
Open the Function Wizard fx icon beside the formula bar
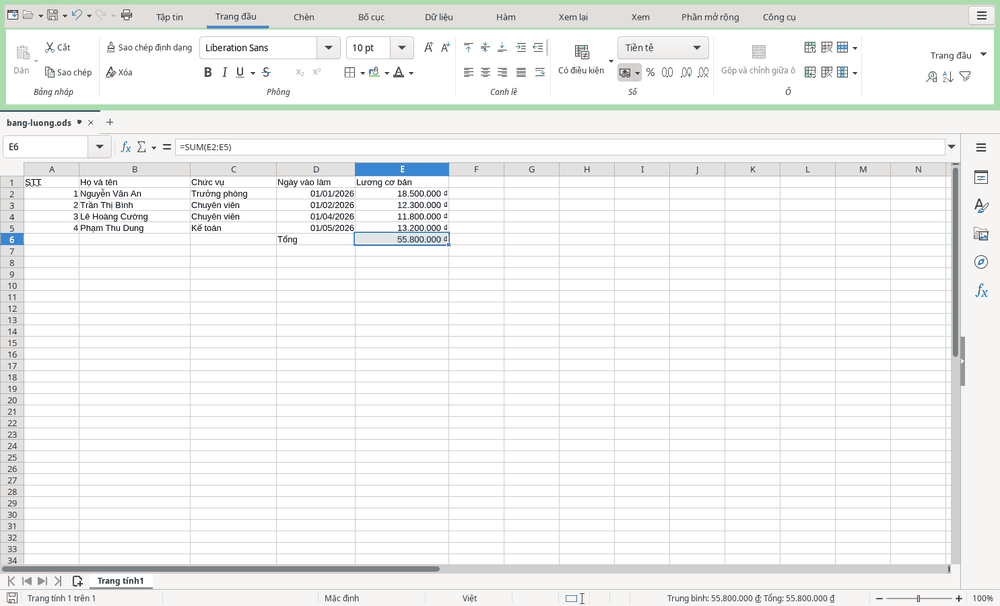coord(126,147)
